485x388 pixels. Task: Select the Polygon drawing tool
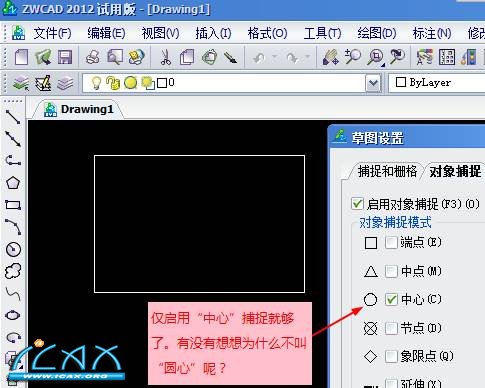[13, 183]
